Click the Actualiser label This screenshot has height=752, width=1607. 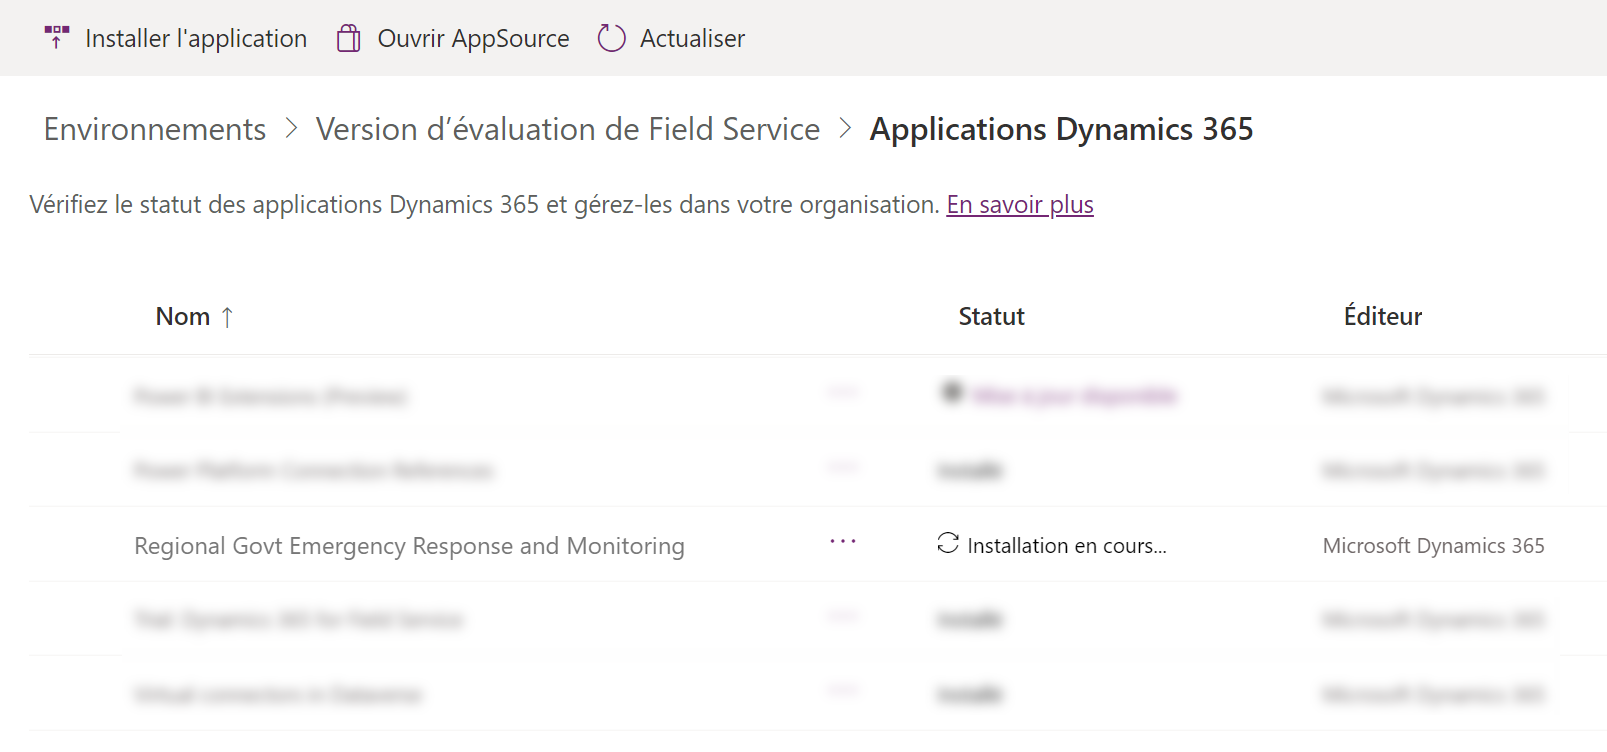692,38
